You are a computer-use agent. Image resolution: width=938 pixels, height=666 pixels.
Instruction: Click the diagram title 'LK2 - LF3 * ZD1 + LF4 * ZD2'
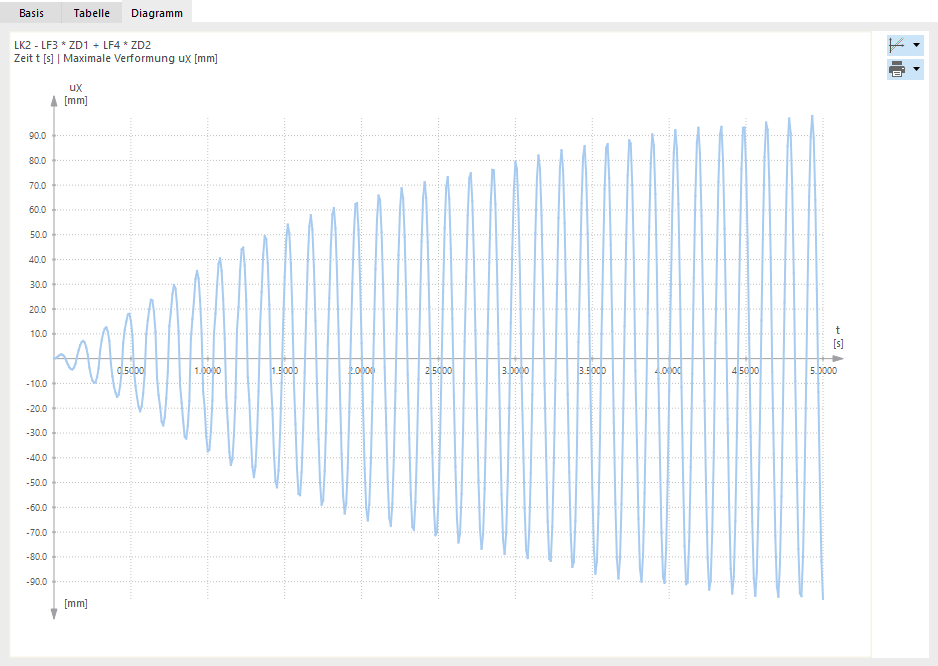pyautogui.click(x=83, y=45)
